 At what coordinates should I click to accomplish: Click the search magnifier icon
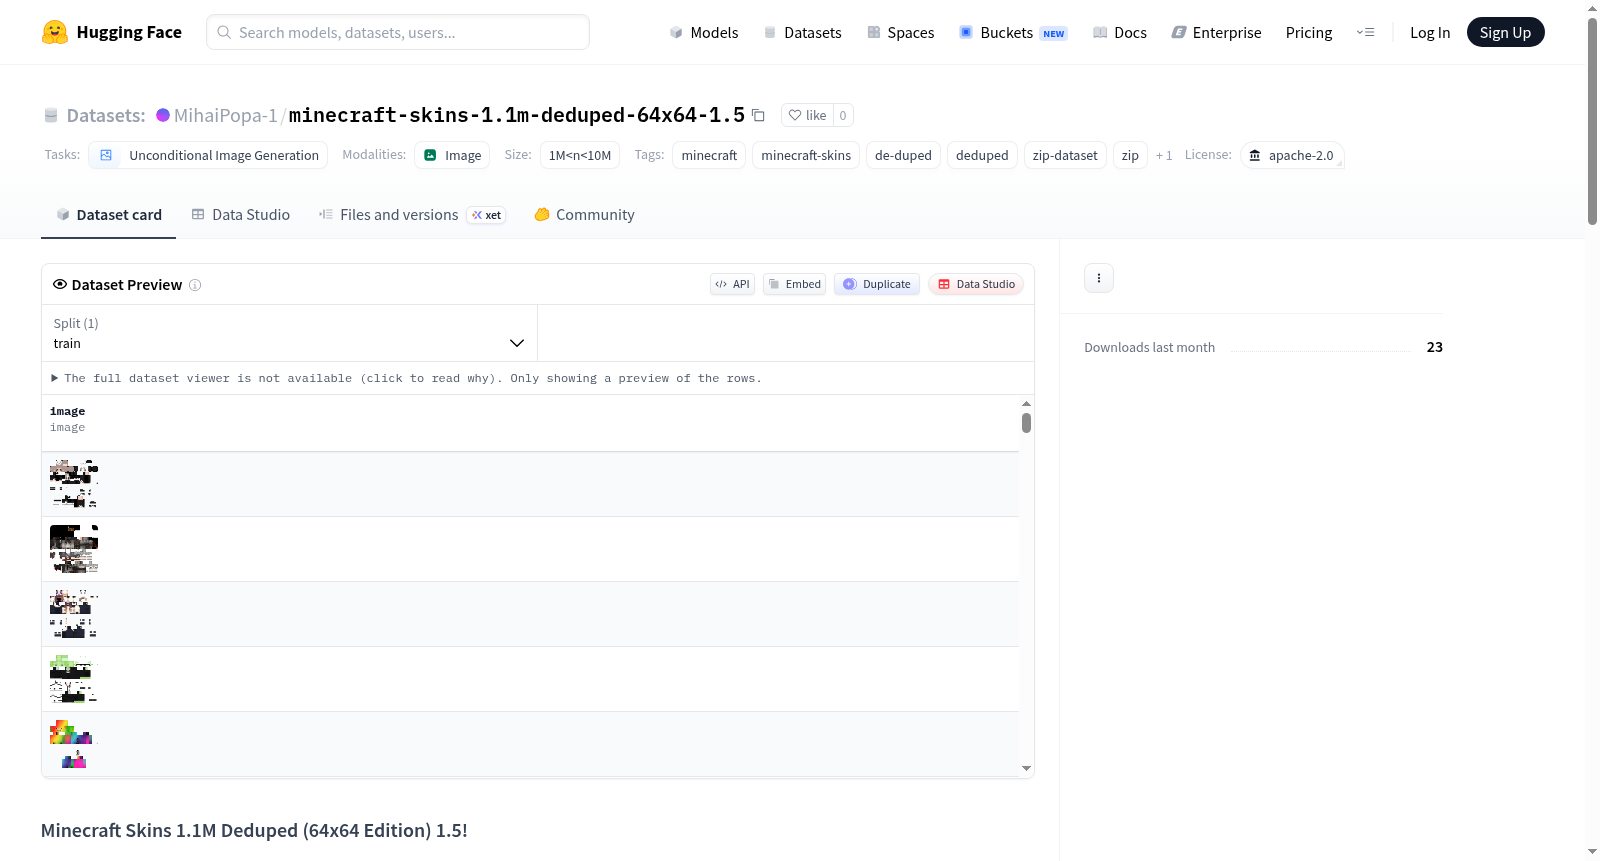point(224,32)
